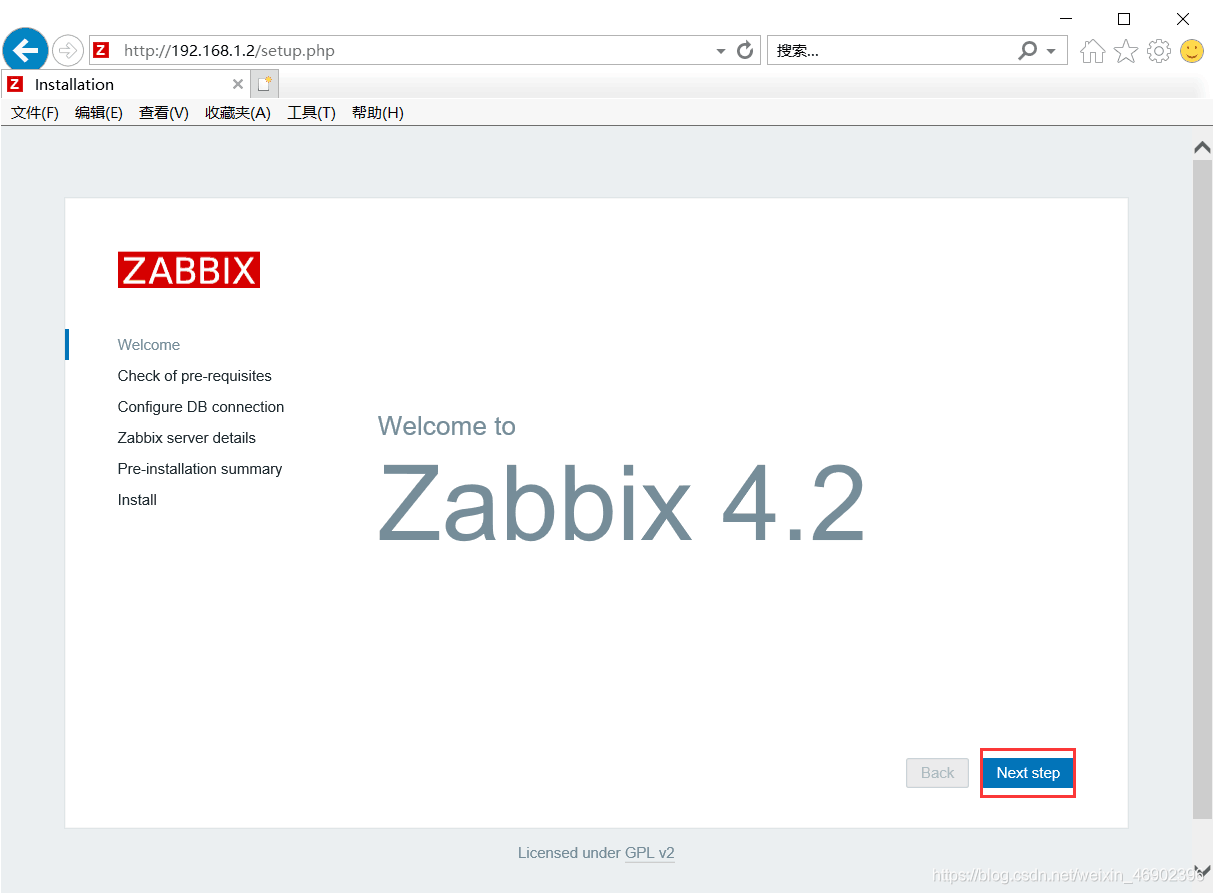Screen dimensions: 1214x894
Task: Click the Zabbix favicon in address bar
Action: [x=101, y=50]
